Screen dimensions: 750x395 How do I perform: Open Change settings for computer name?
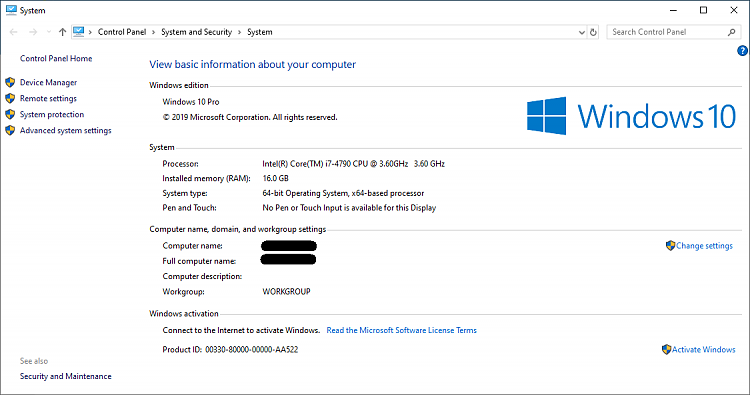(x=704, y=246)
